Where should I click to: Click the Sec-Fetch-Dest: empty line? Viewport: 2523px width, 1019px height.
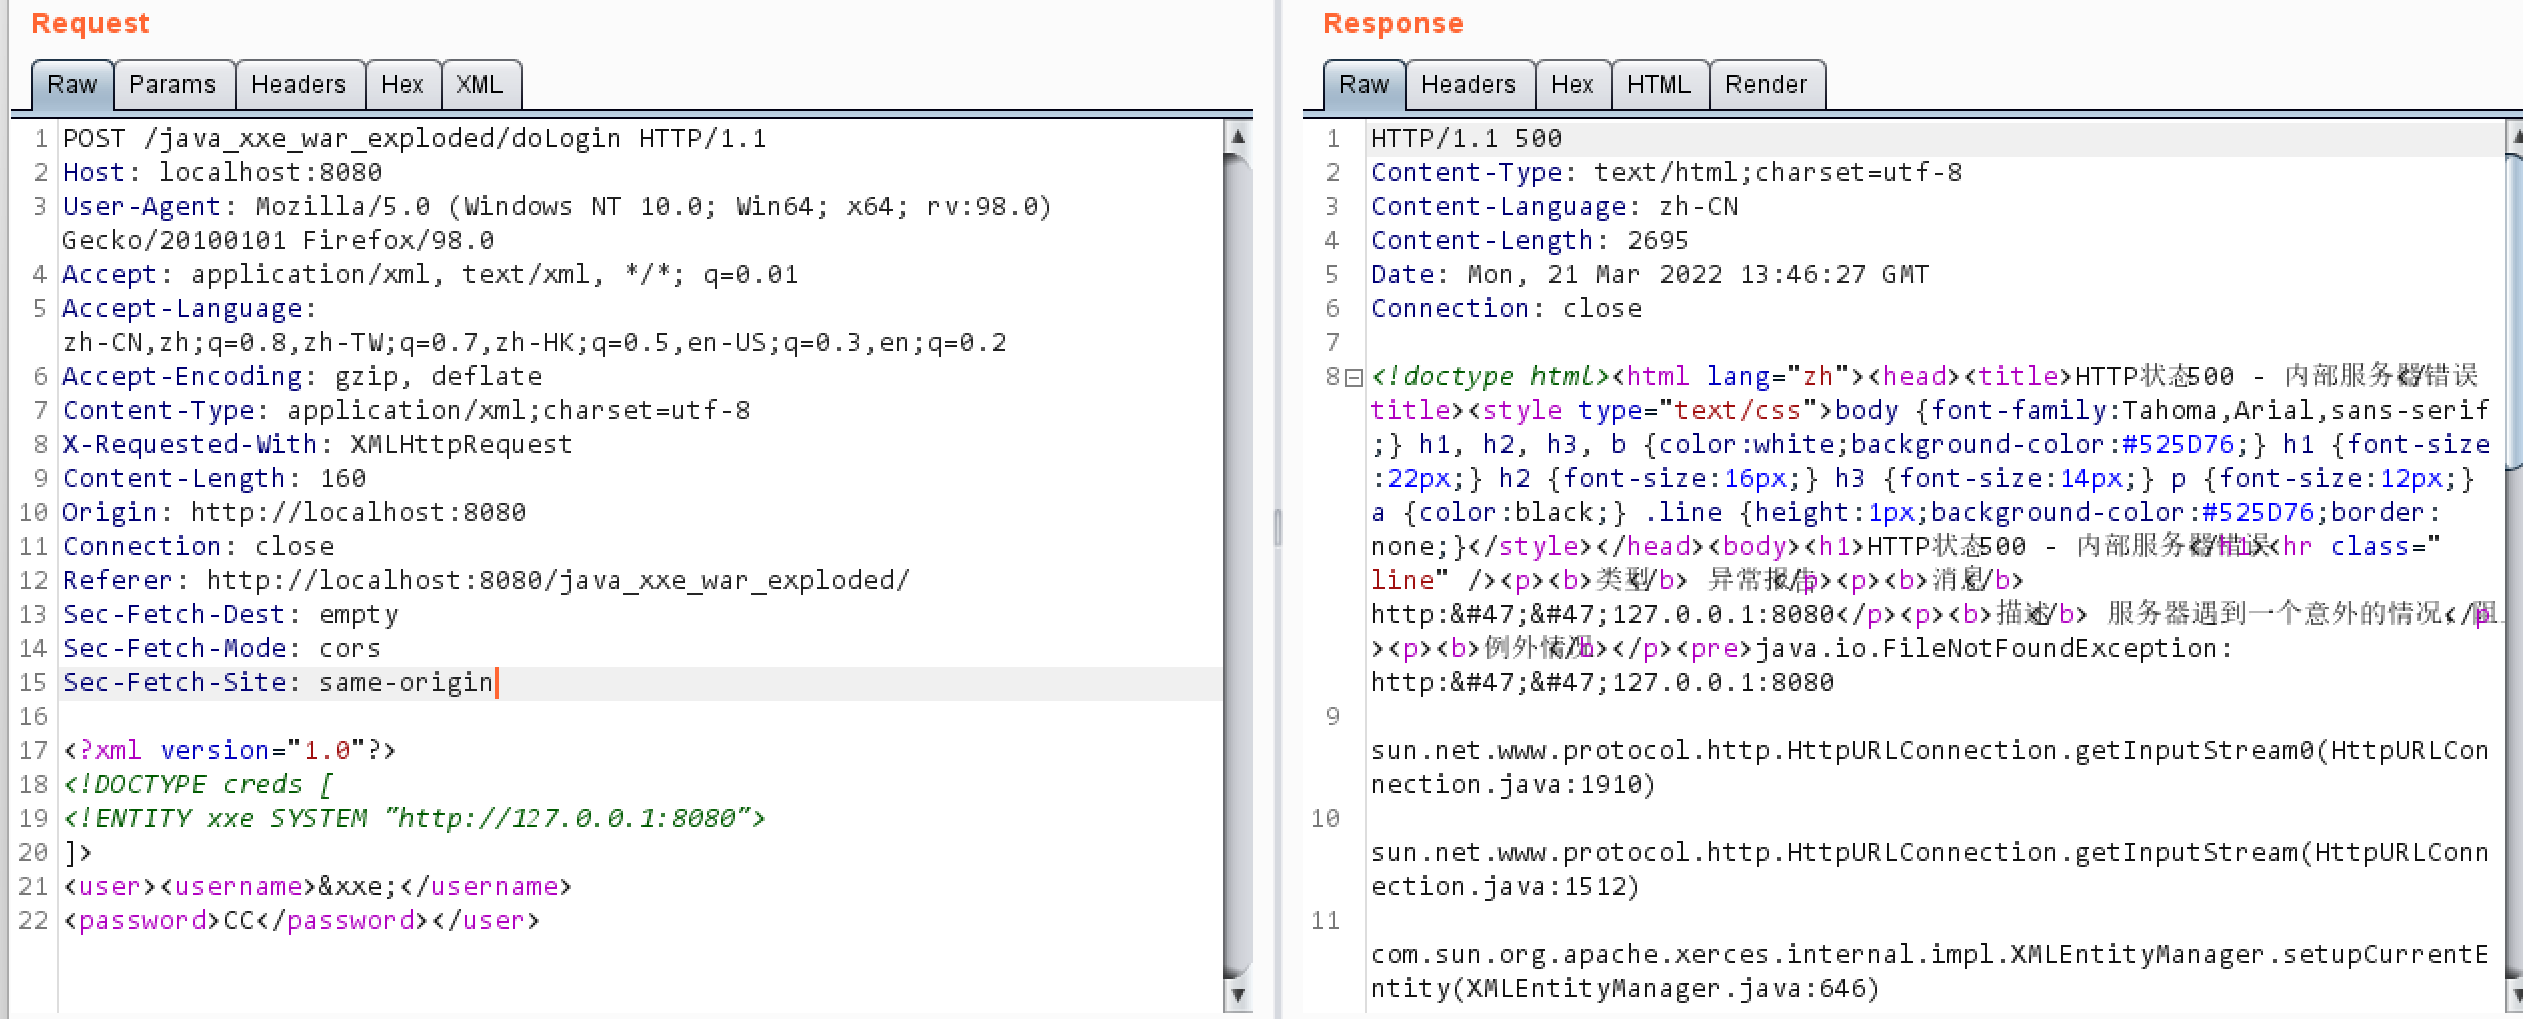(x=230, y=614)
